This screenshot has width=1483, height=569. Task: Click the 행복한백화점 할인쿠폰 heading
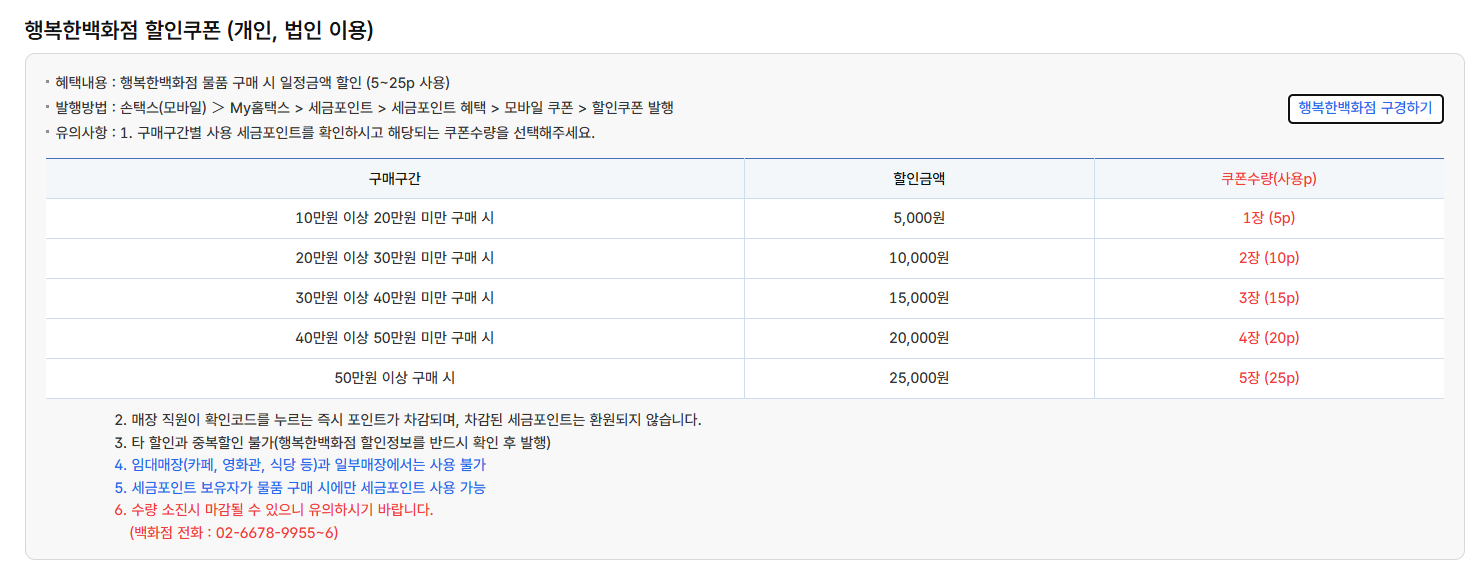199,30
